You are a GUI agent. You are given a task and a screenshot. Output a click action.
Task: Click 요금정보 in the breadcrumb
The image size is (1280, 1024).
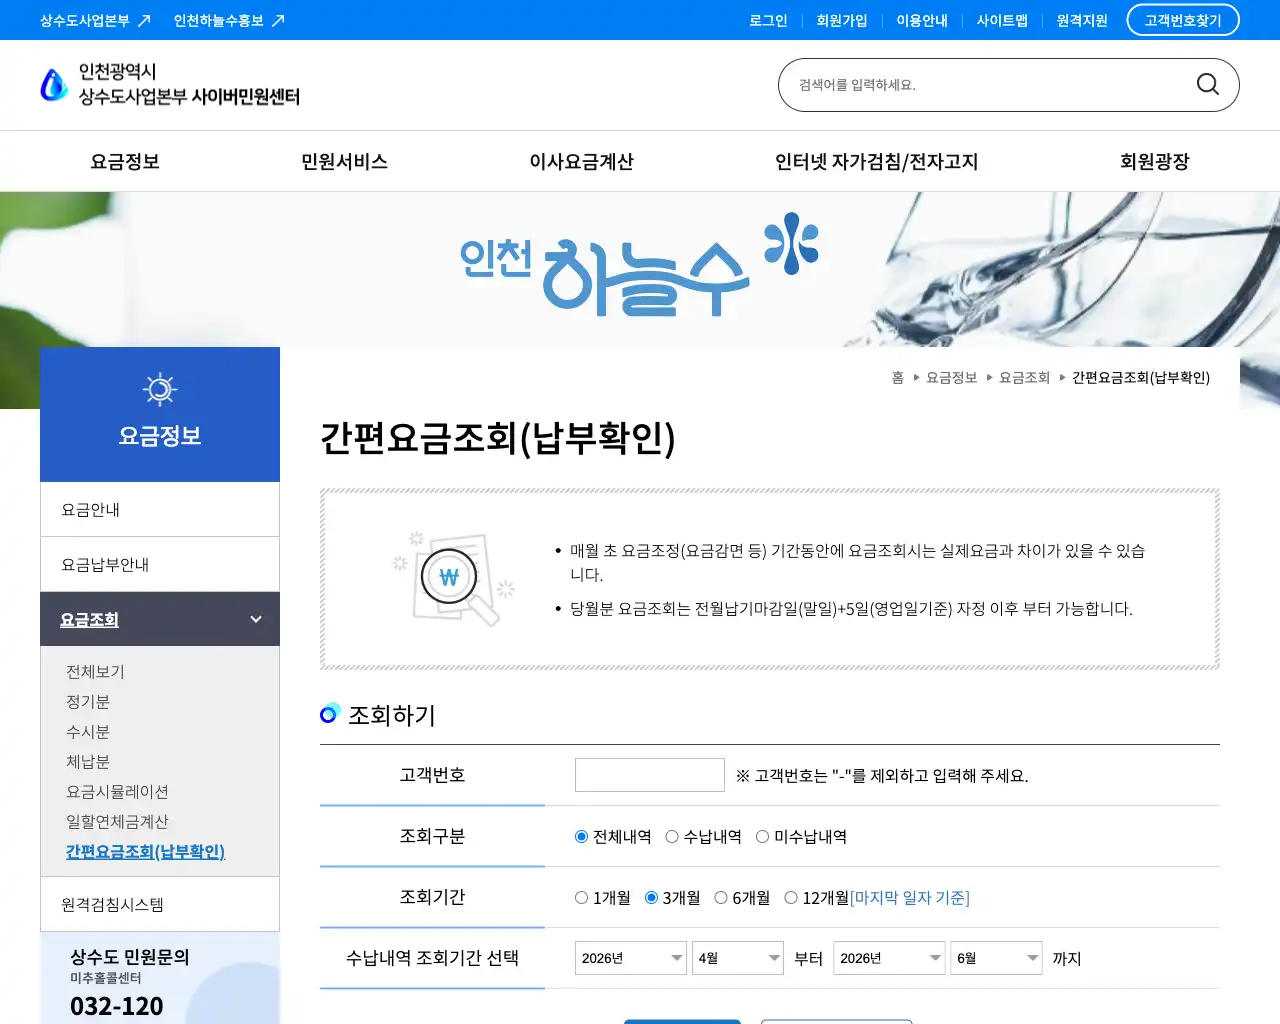[951, 377]
